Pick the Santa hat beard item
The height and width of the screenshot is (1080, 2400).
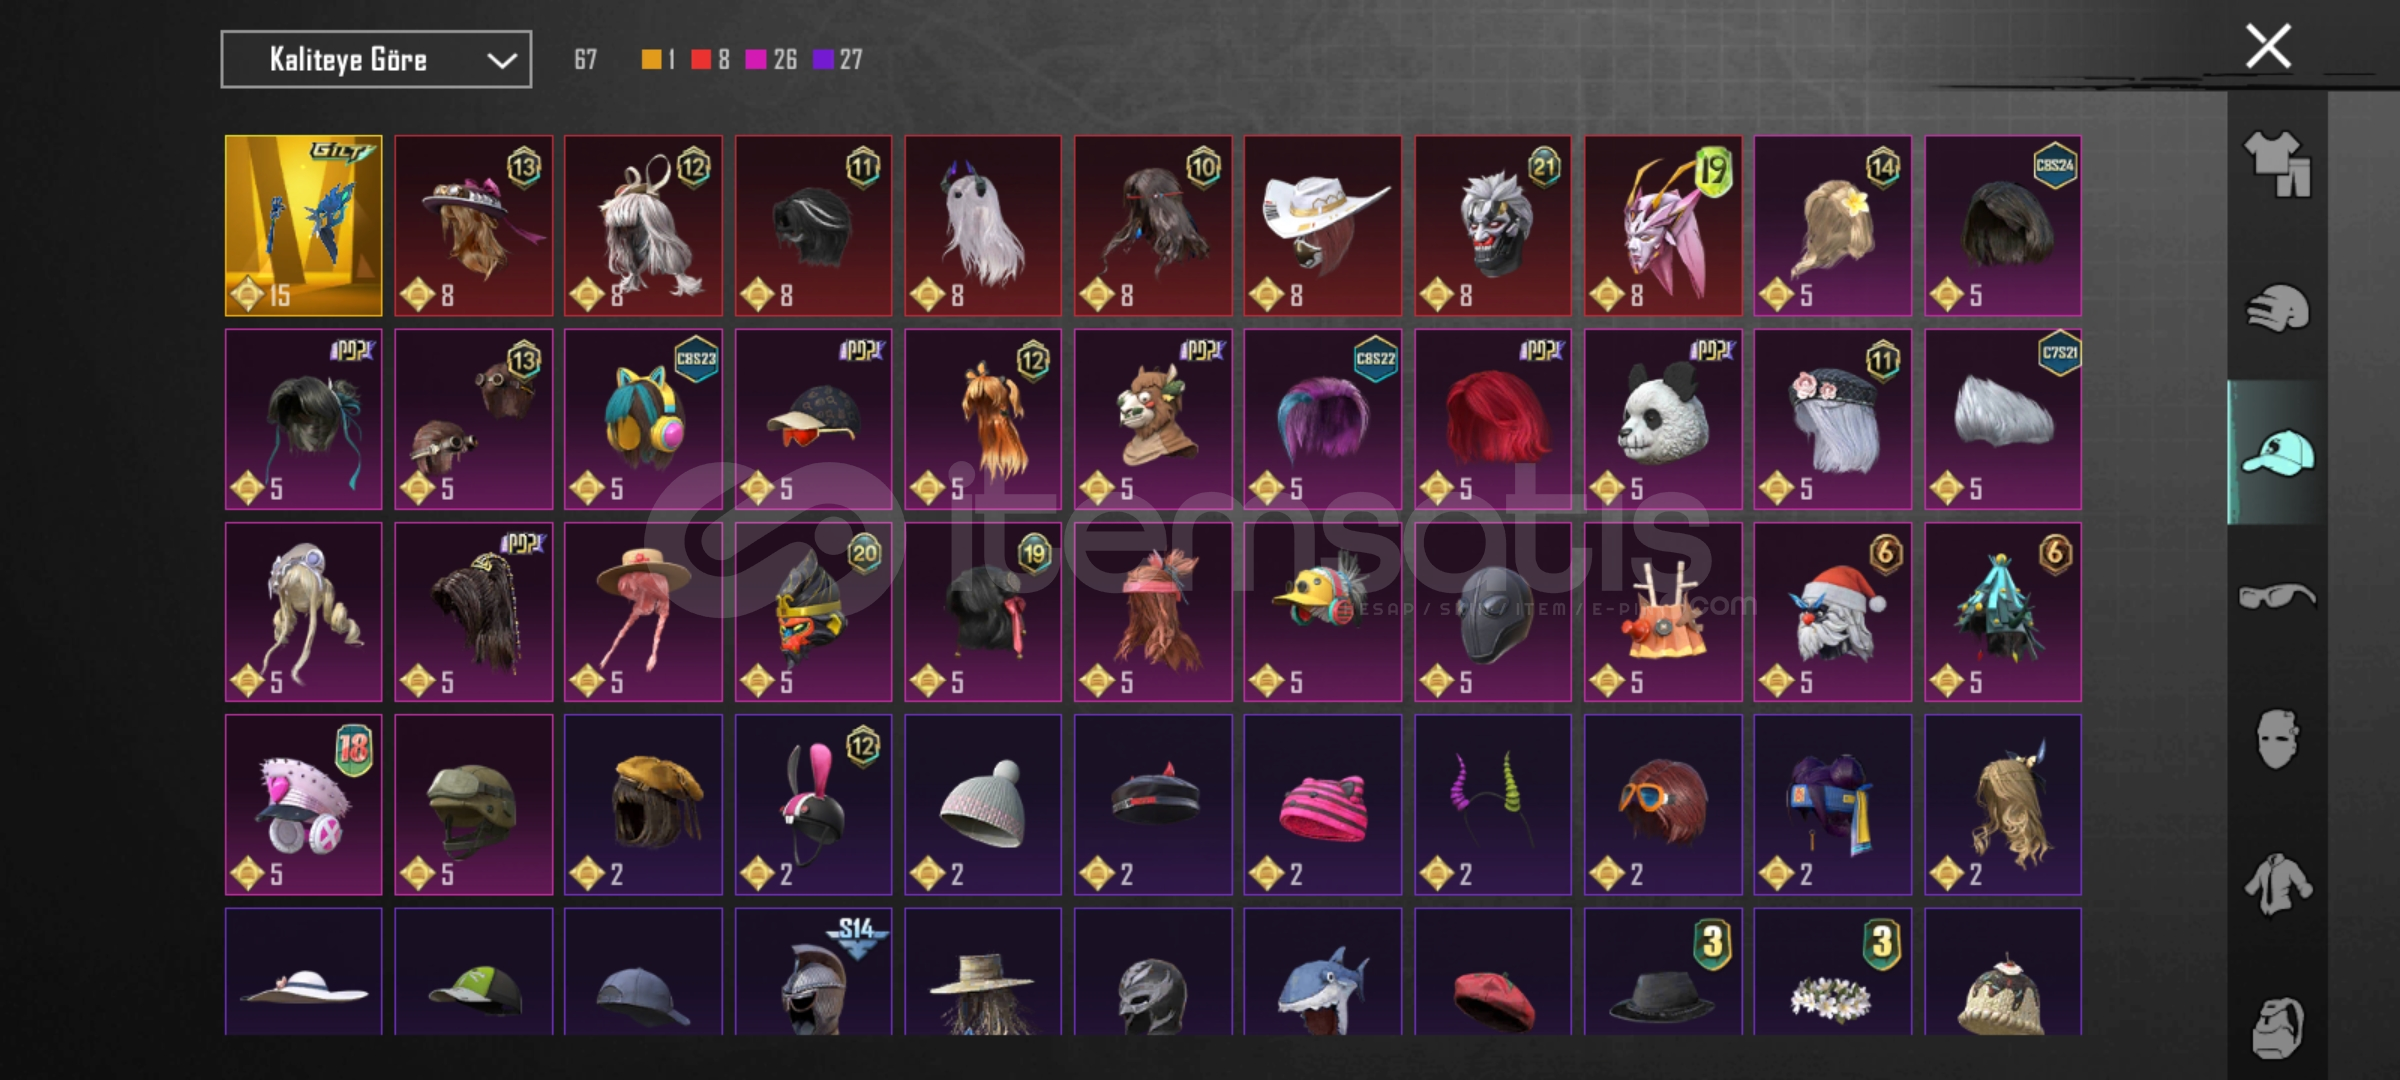pos(1832,612)
